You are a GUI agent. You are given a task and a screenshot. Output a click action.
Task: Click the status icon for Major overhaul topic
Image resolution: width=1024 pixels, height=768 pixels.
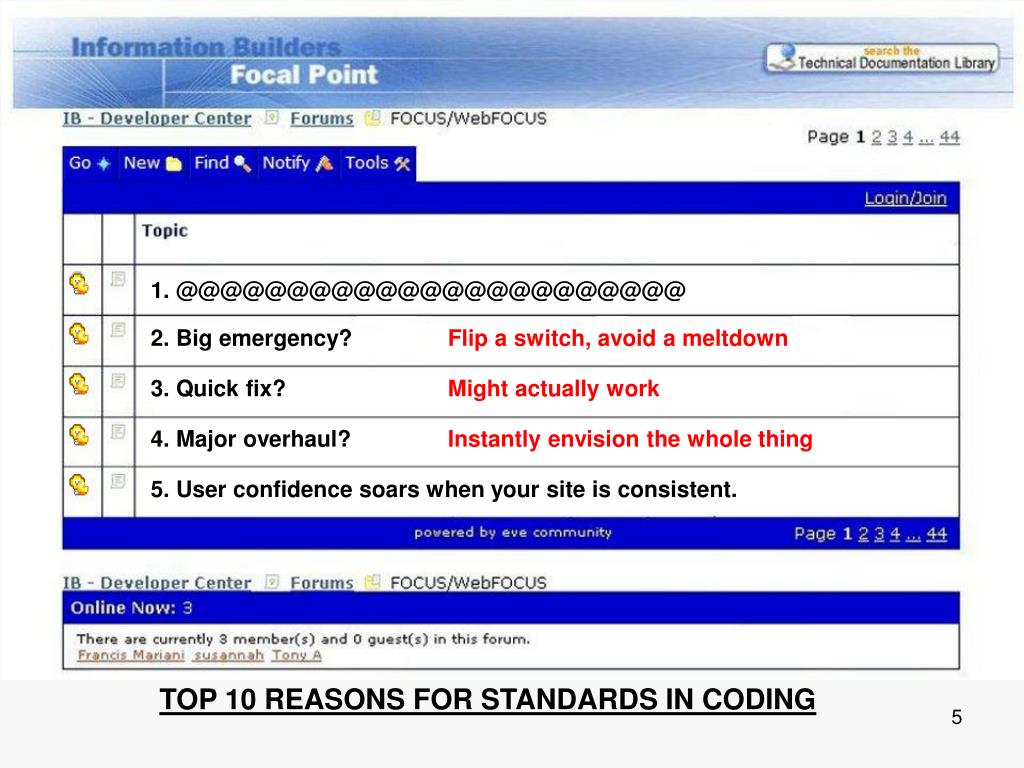click(80, 435)
